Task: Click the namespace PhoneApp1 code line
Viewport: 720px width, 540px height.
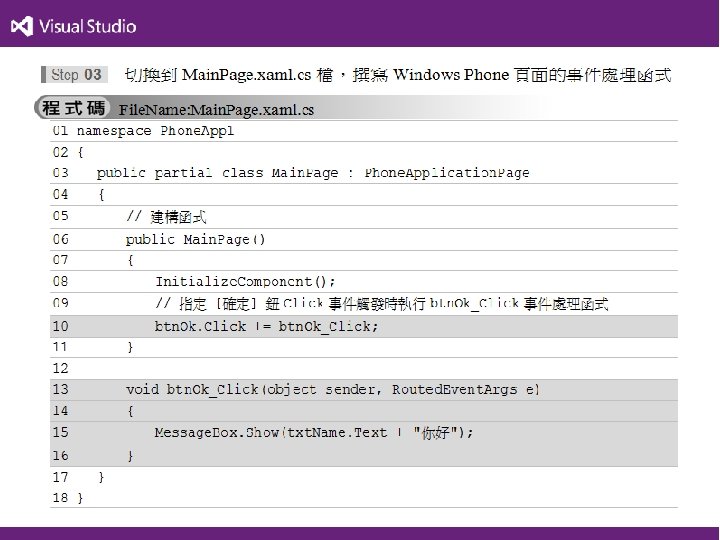Action: (x=155, y=131)
